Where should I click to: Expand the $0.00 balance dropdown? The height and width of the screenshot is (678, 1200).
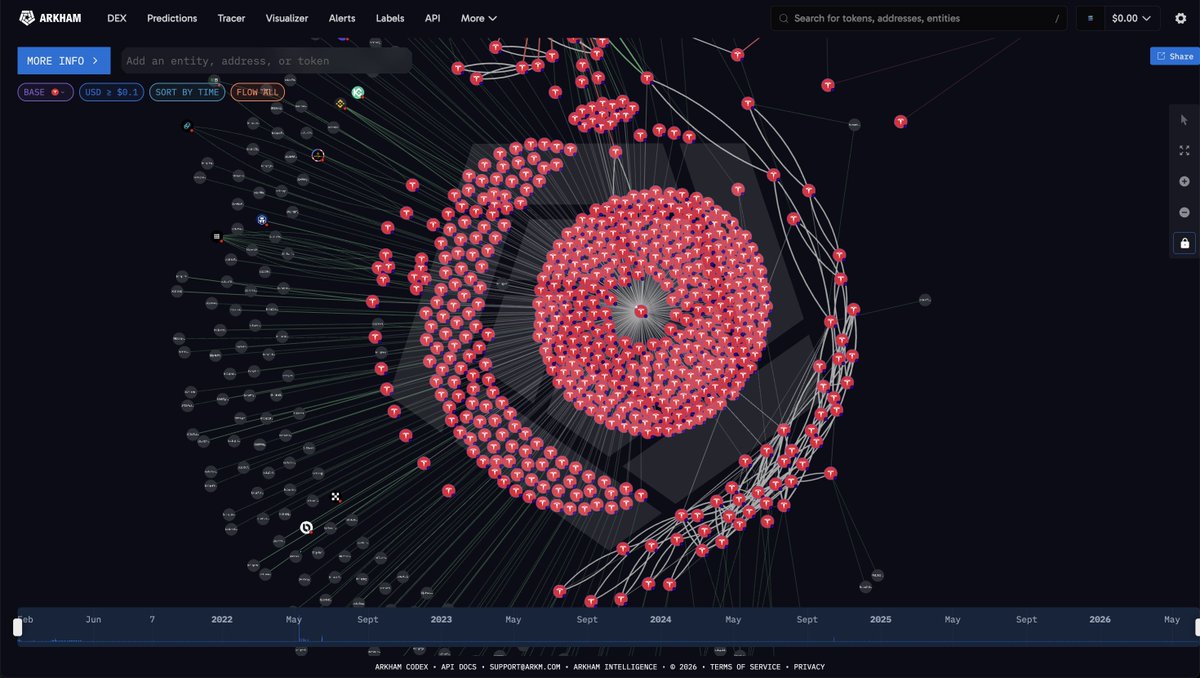[x=1132, y=18]
